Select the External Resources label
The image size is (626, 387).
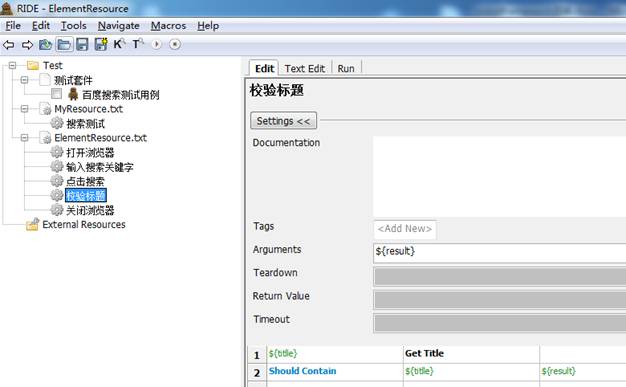tap(84, 224)
